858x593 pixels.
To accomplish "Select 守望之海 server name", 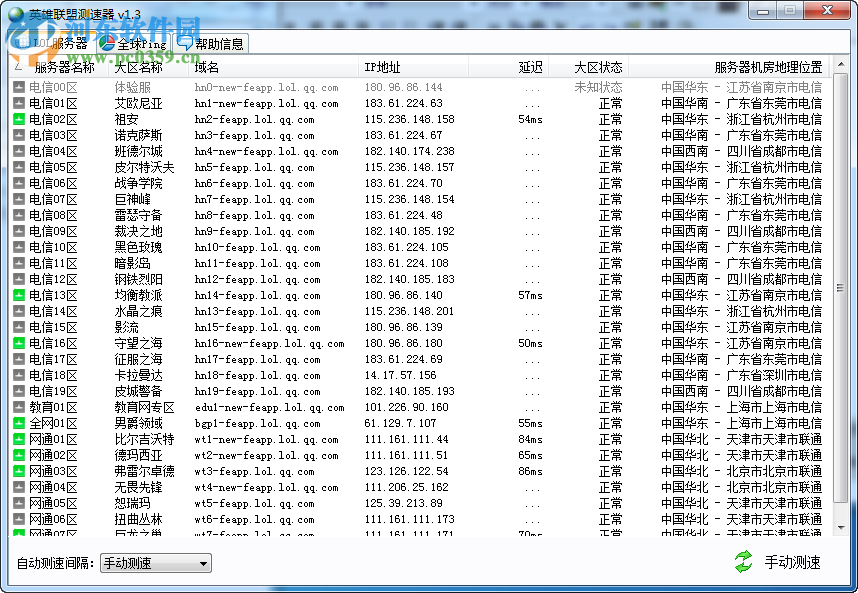I will 138,344.
